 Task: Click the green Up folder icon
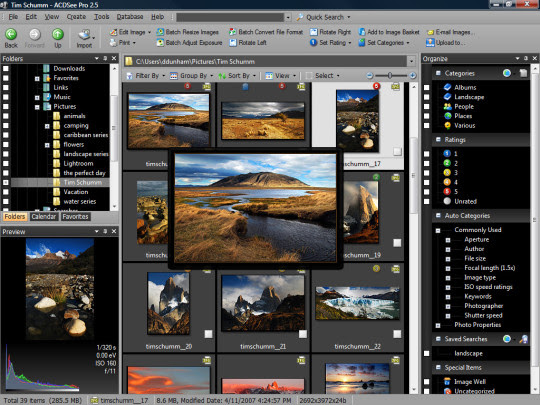58,34
